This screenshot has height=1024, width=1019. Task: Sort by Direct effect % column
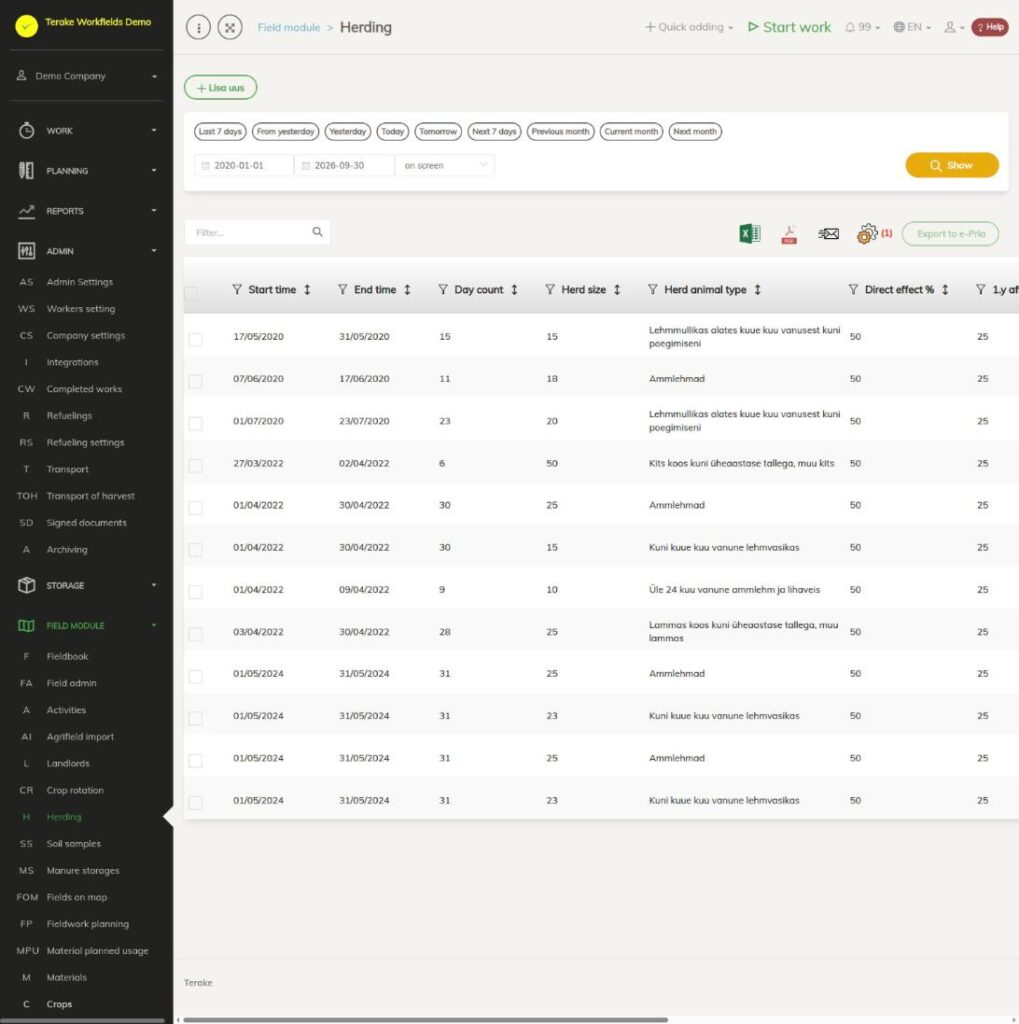point(945,289)
